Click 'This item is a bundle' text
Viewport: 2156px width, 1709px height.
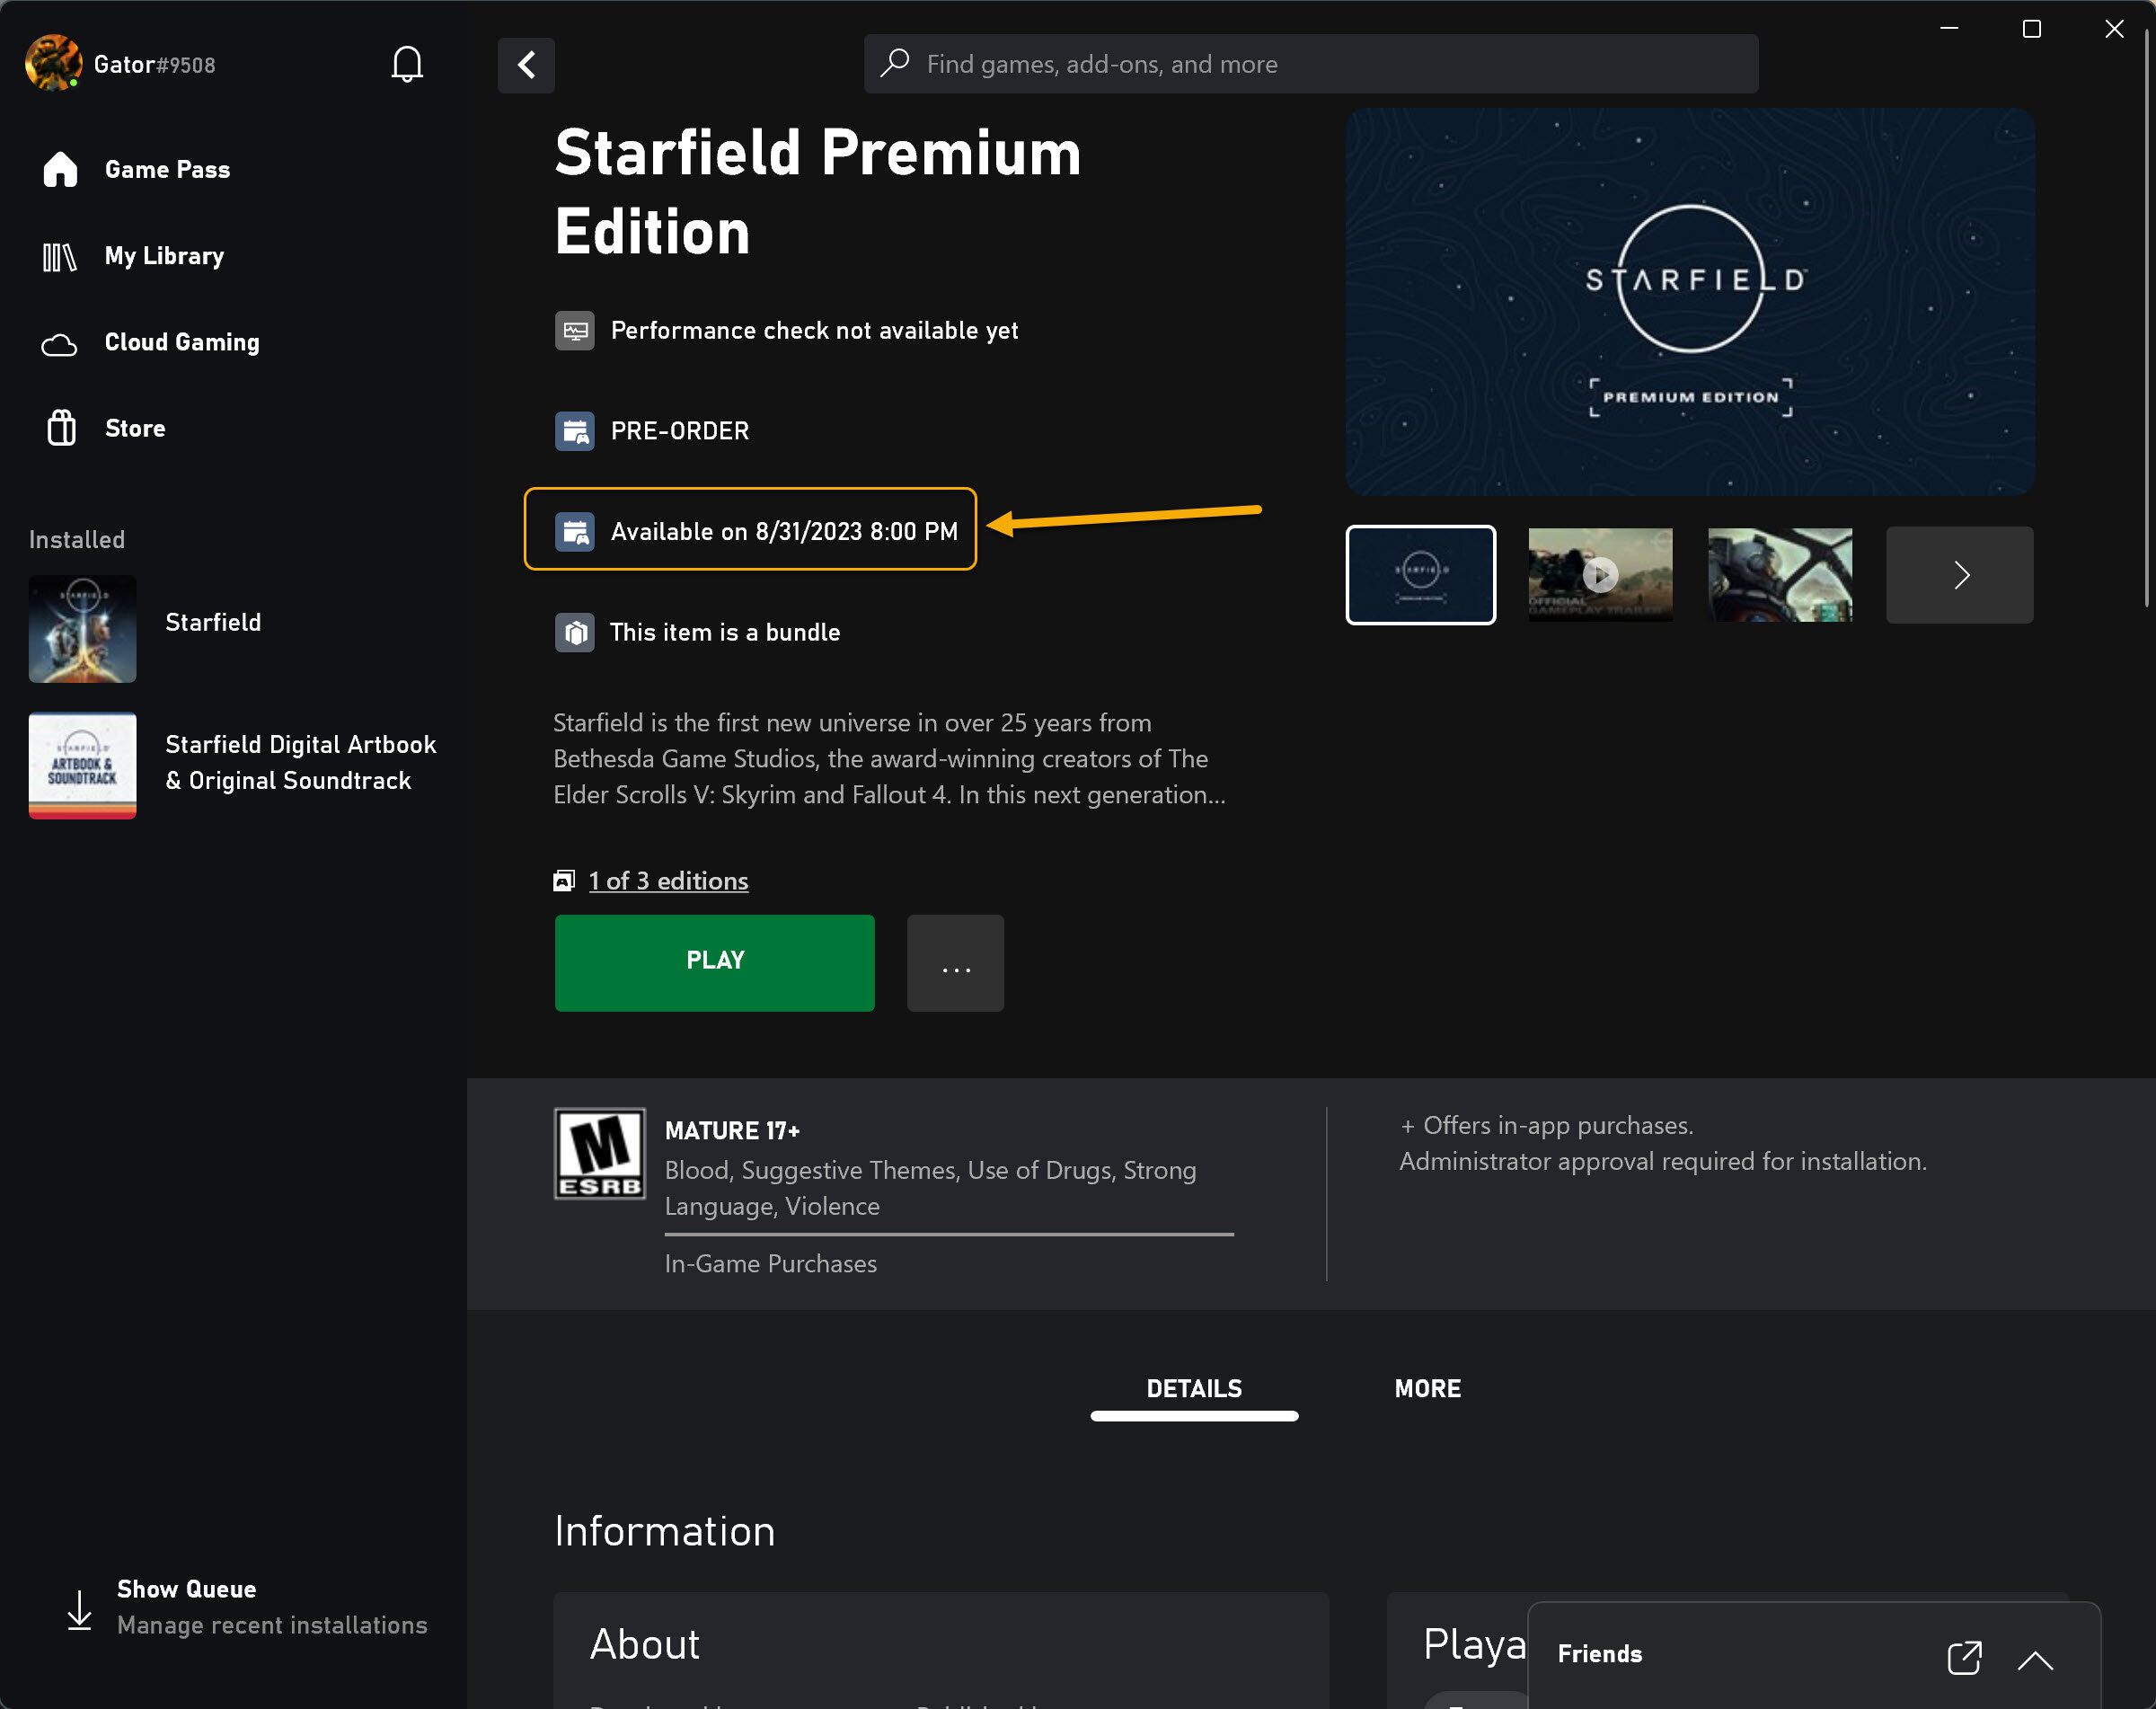pyautogui.click(x=725, y=632)
